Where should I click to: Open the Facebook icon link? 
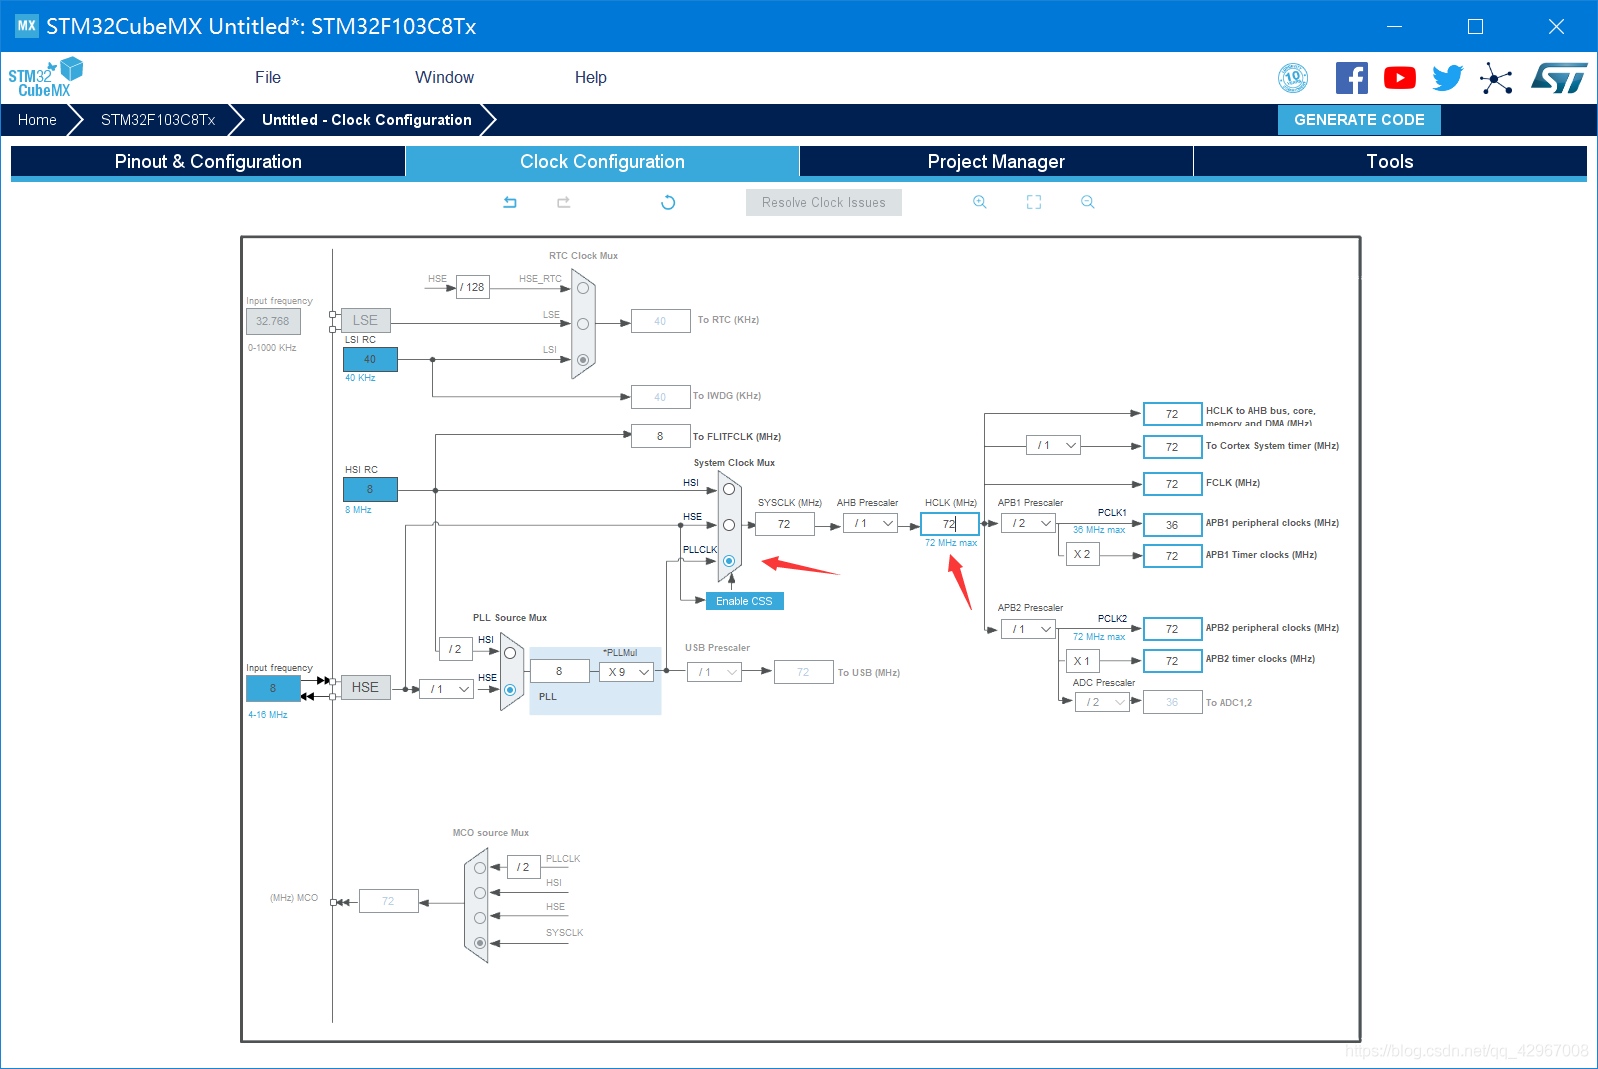click(x=1351, y=78)
